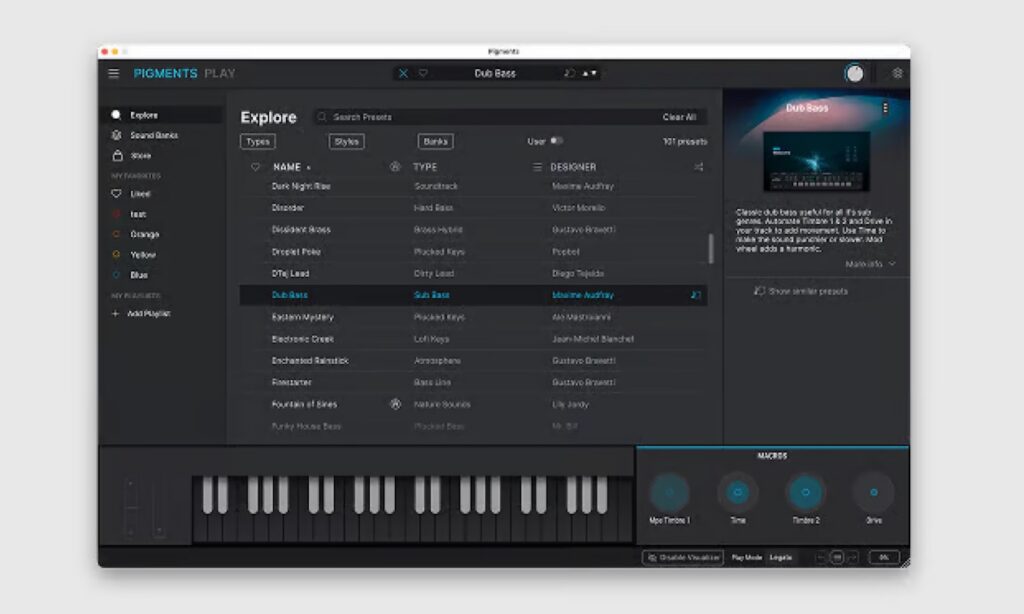Image resolution: width=1024 pixels, height=614 pixels.
Task: Click the Dub Bass preview thumbnail image
Action: point(816,161)
